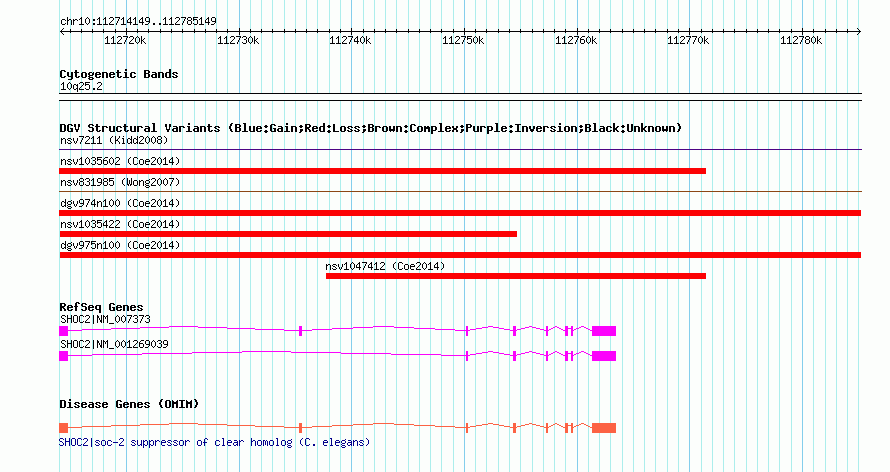Select the dgv975n100 (Coe2014) variant bar
This screenshot has width=890, height=472.
click(x=460, y=255)
